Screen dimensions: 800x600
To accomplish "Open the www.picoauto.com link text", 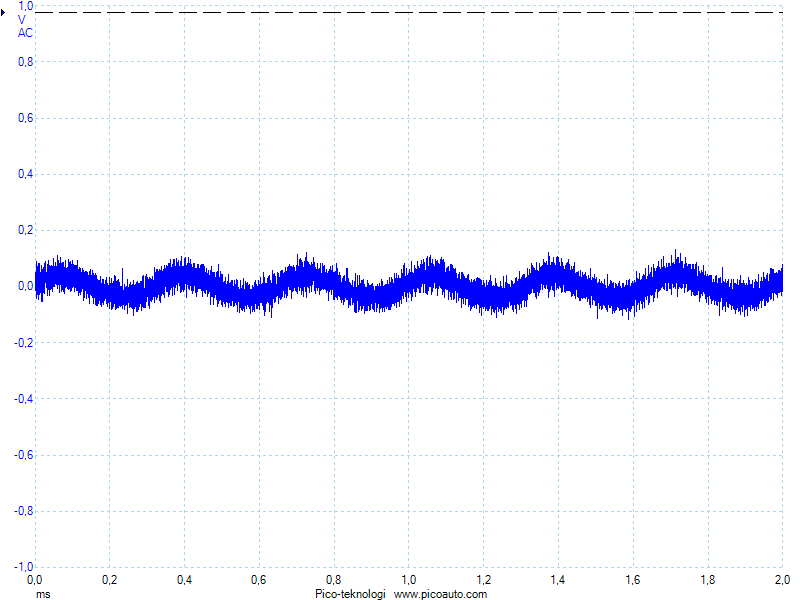I will coord(440,594).
